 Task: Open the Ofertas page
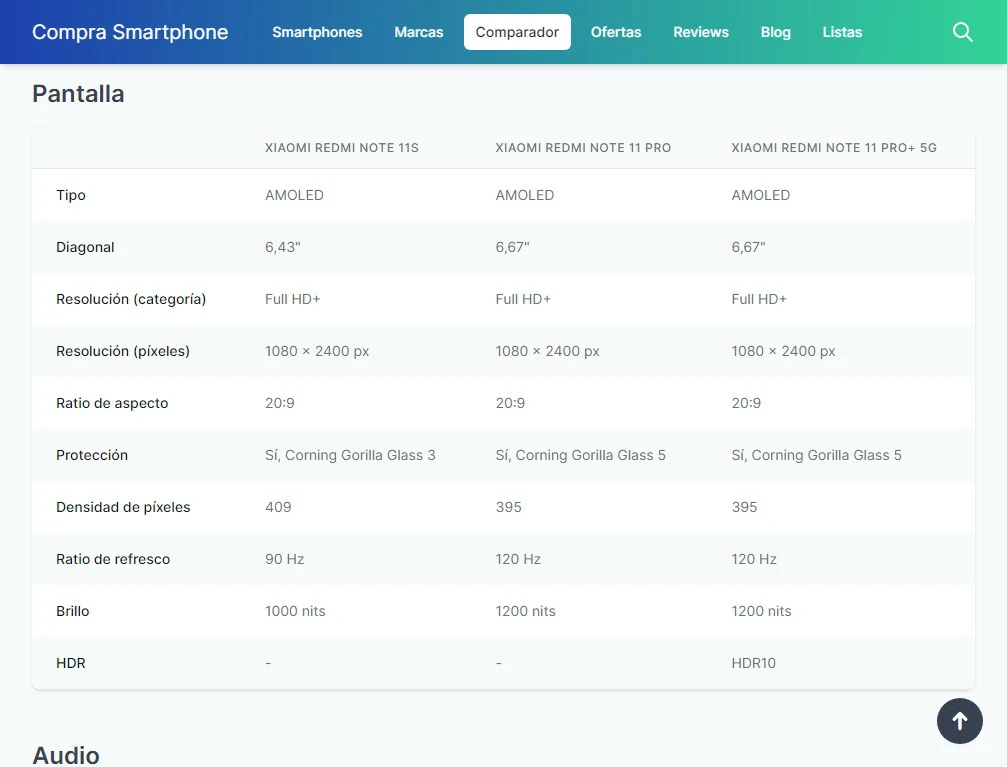(x=616, y=32)
